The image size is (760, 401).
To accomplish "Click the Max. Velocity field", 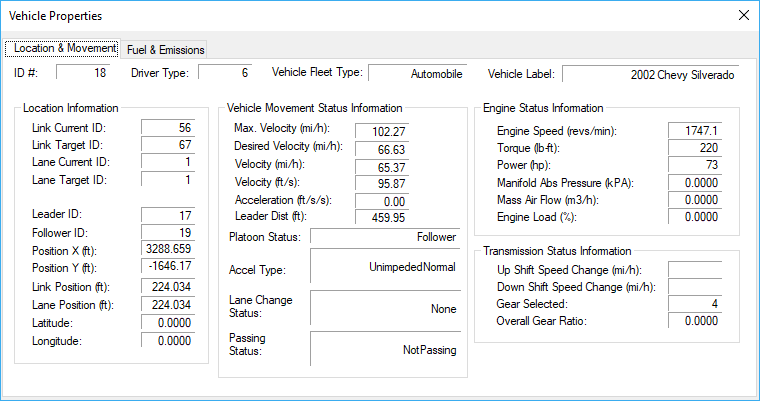I will 382,131.
